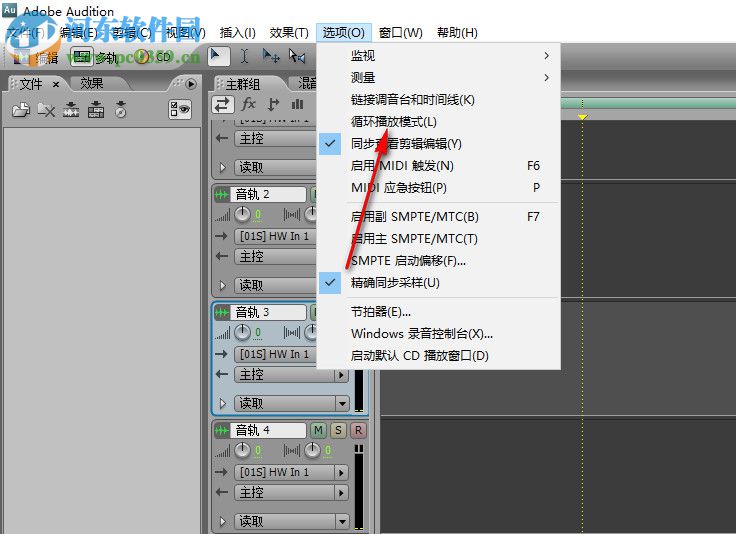Open the 窗口(W) menu
Screen dimensions: 736x534
coord(400,32)
